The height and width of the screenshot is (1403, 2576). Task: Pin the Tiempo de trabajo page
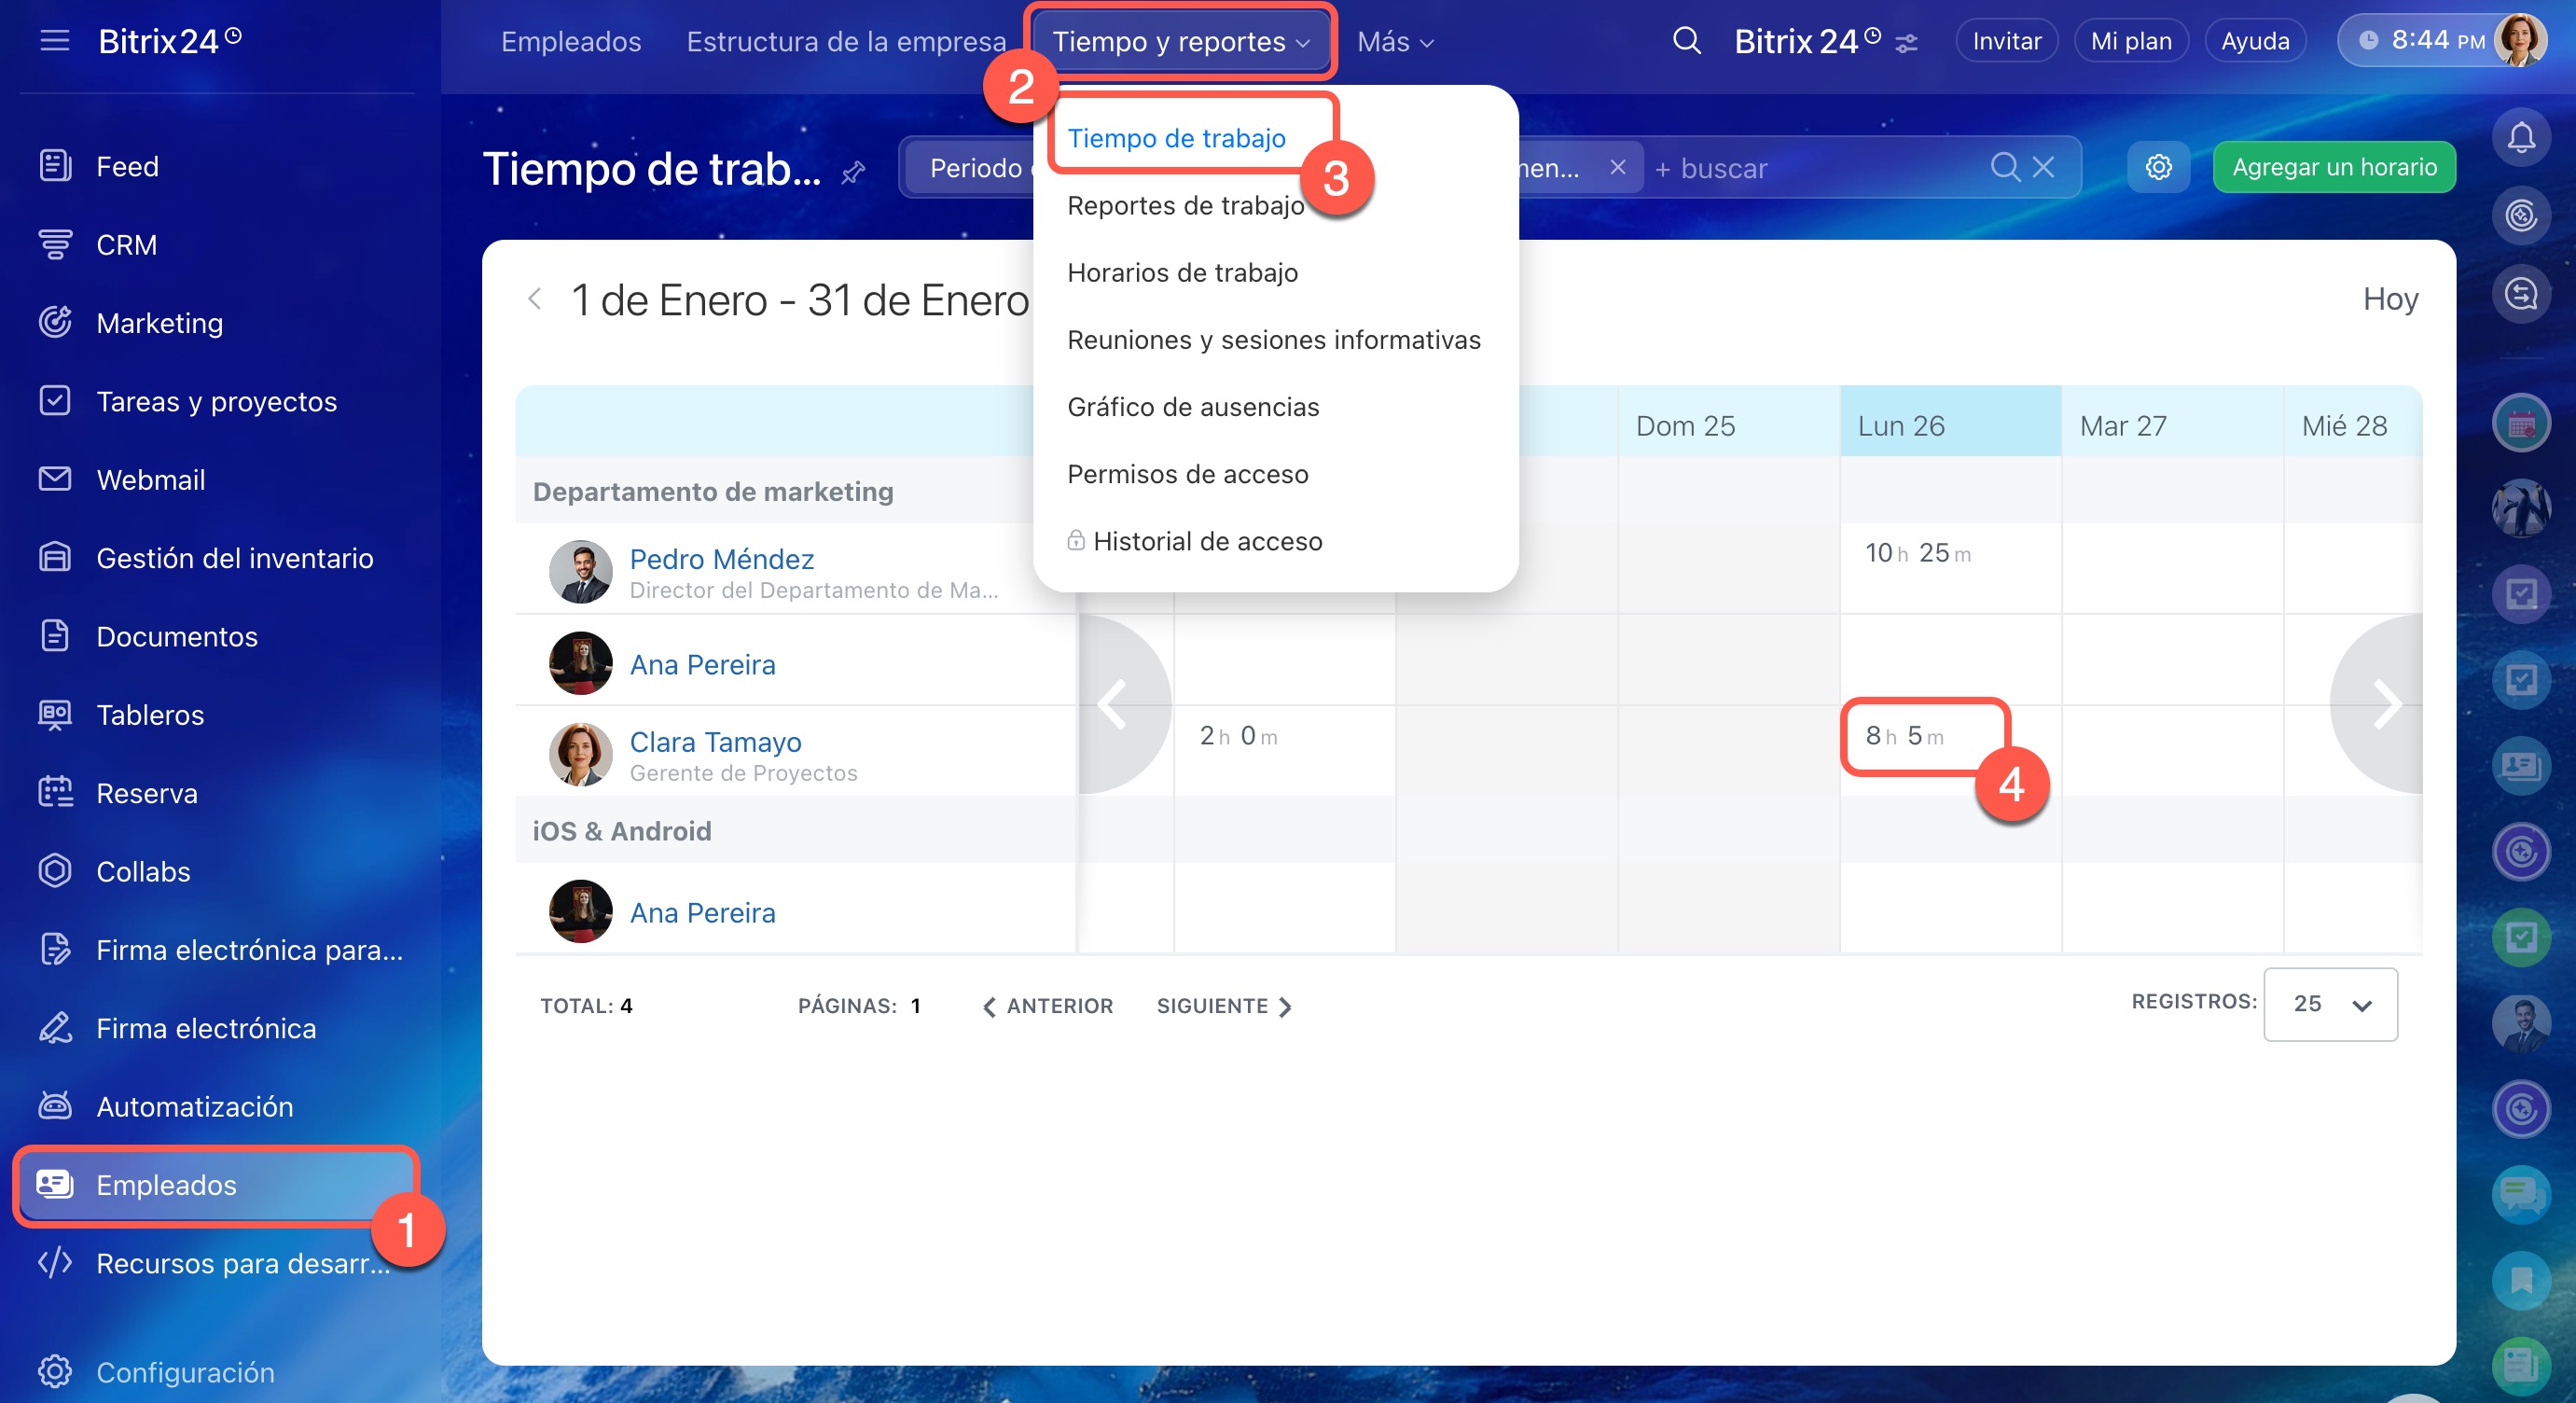click(x=853, y=173)
